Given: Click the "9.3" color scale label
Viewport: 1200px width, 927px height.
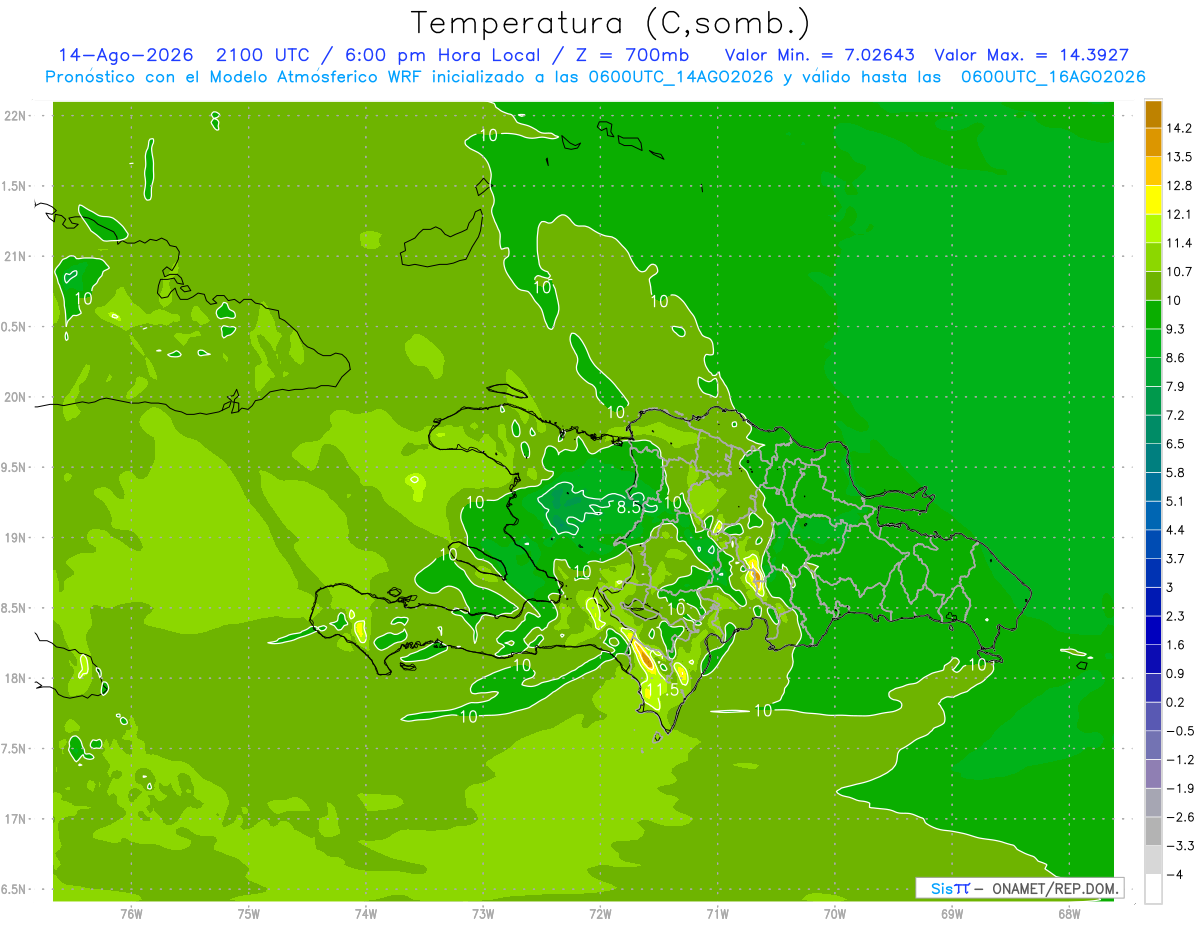Looking at the screenshot, I should (1175, 329).
